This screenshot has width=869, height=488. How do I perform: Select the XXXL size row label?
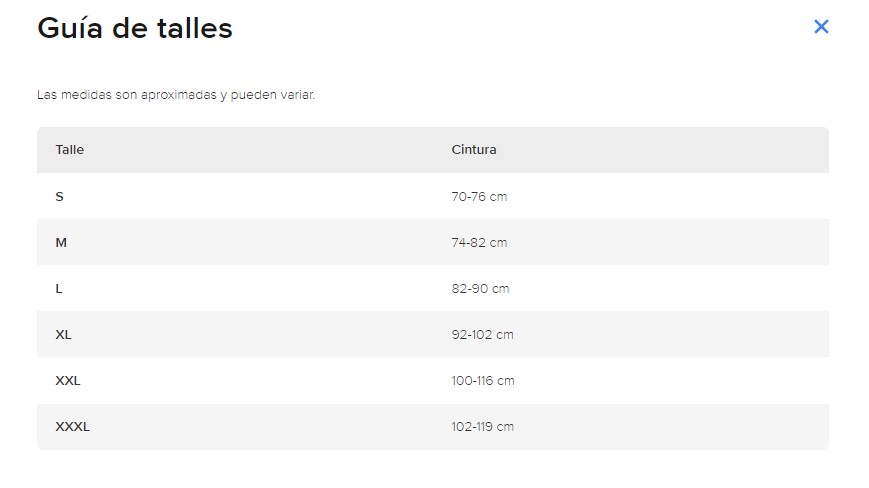[73, 427]
